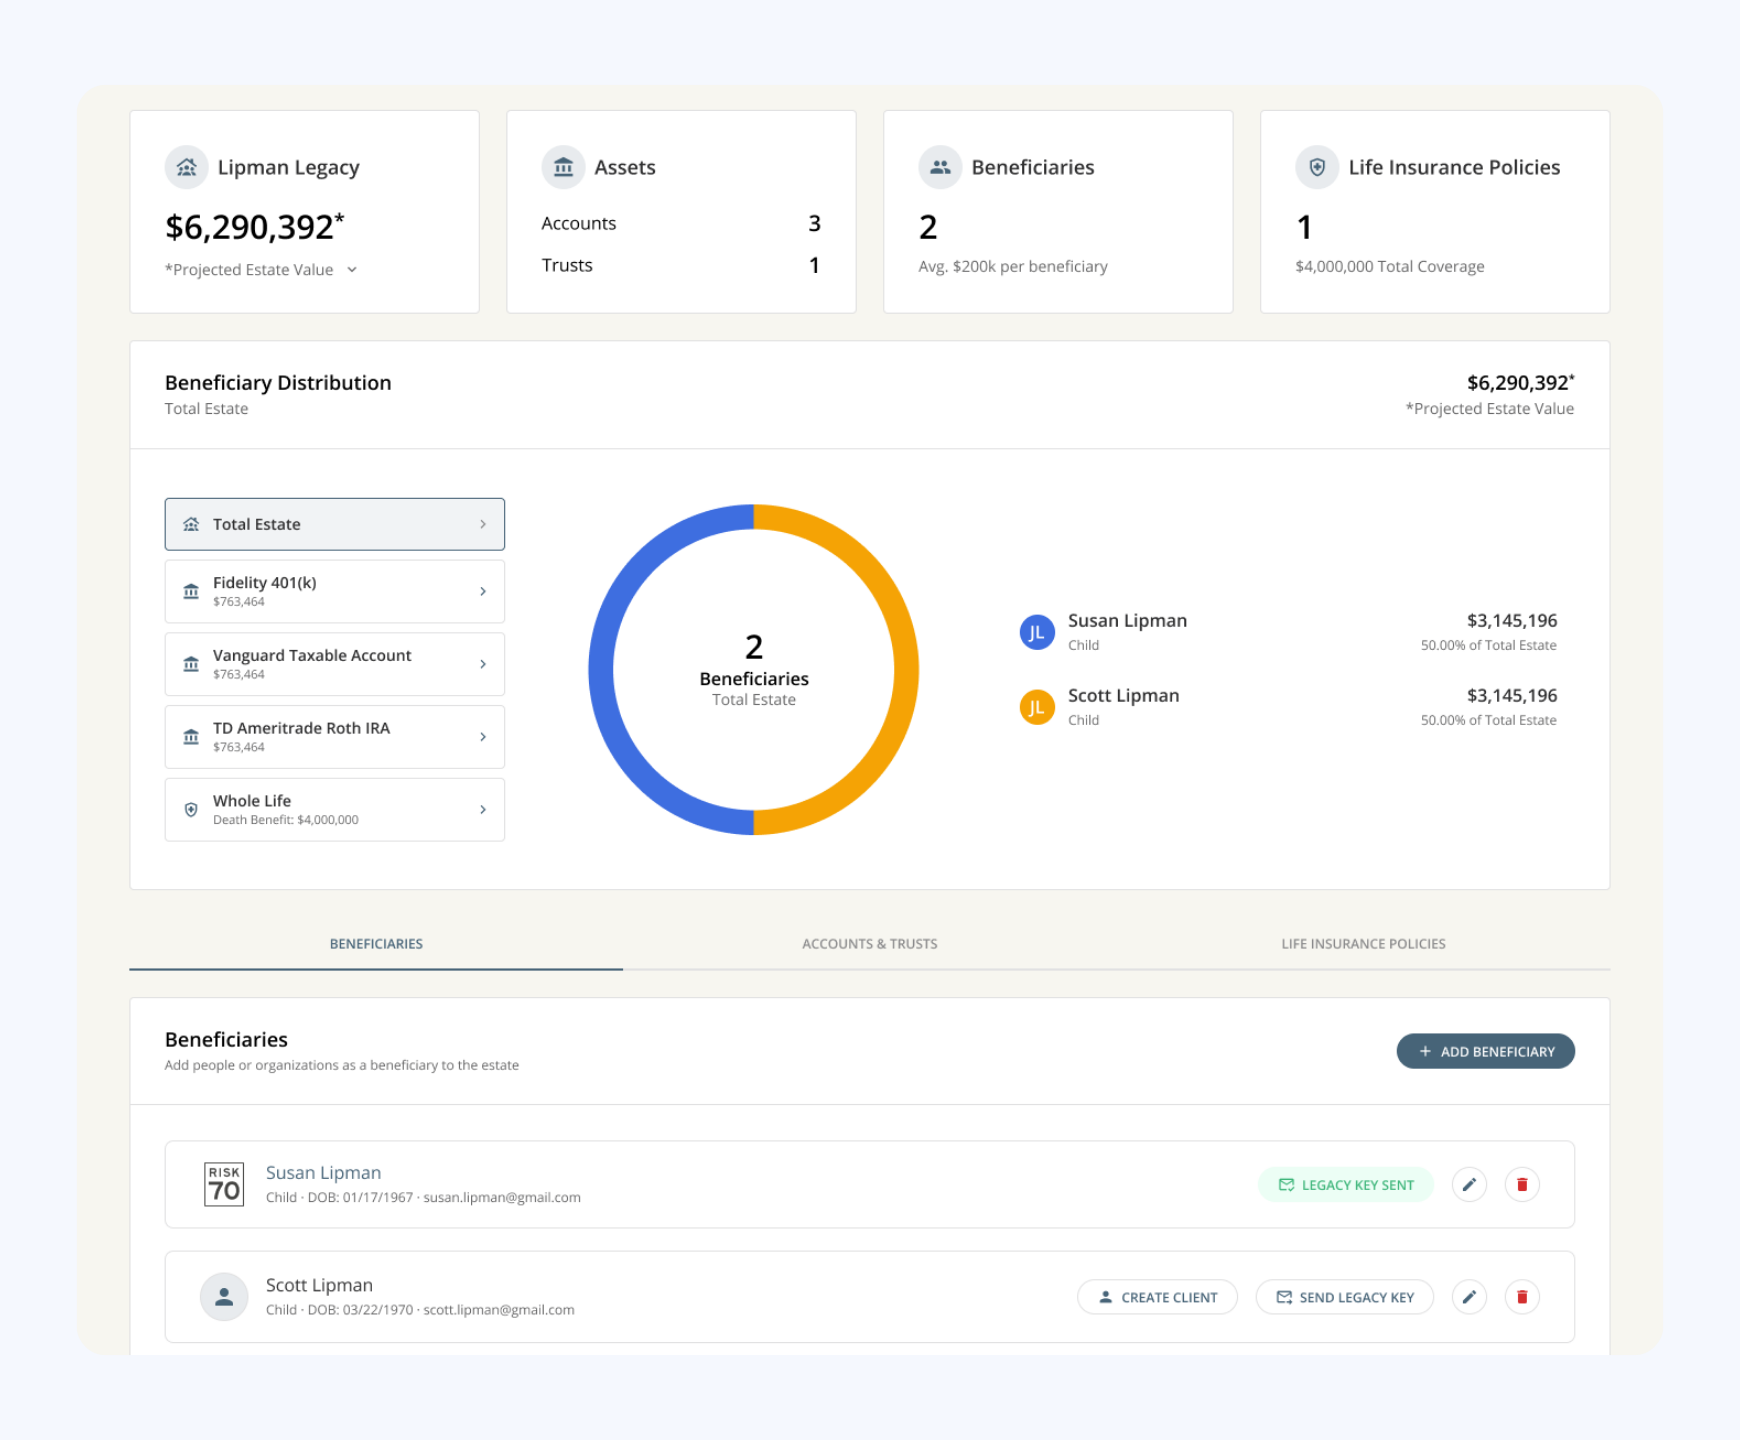Select the Total Estate row

click(x=335, y=524)
